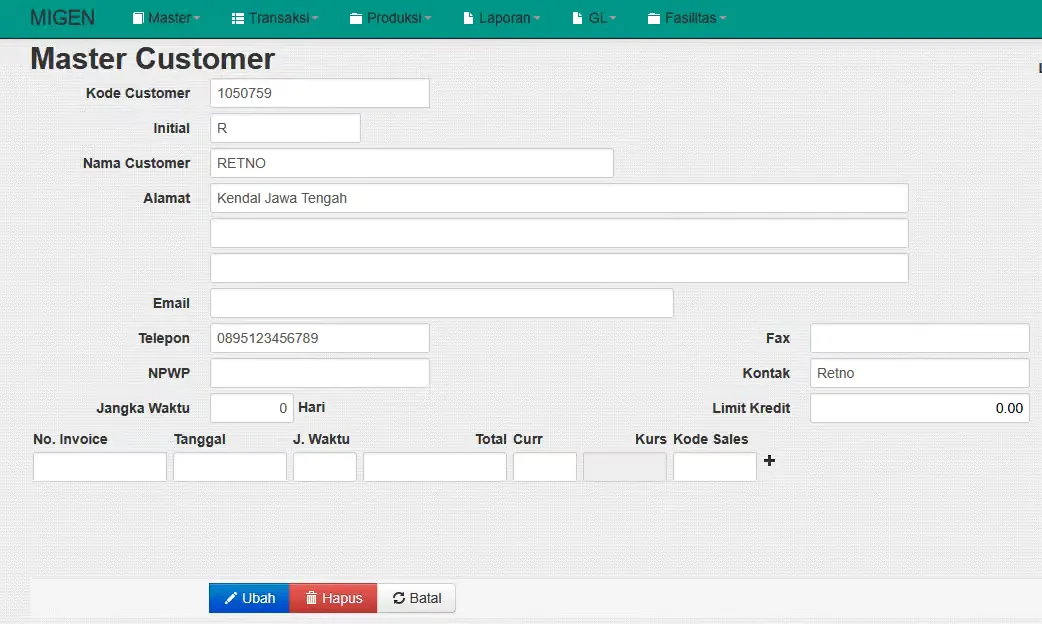Click the Nama Customer field
Screen dimensions: 1042x624
(x=411, y=163)
